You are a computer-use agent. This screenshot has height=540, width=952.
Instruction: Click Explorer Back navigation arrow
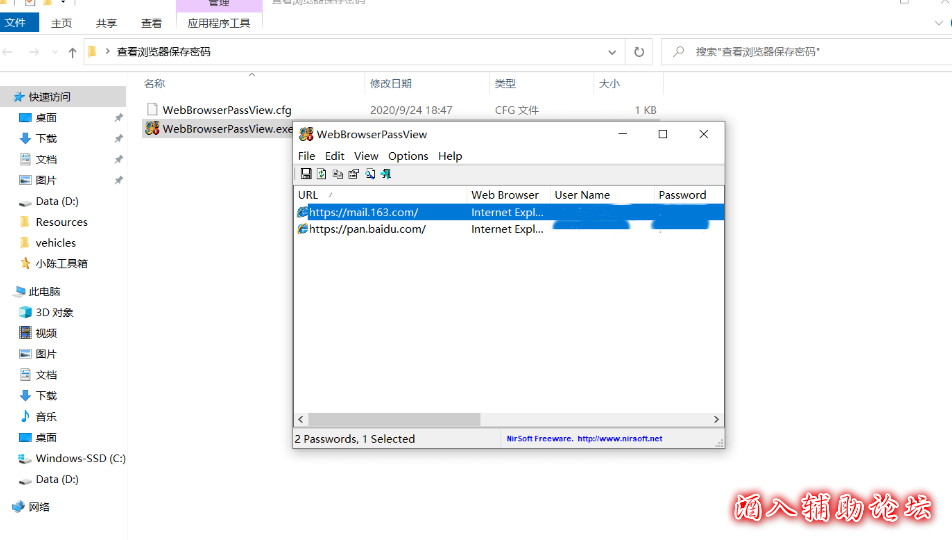coord(8,52)
